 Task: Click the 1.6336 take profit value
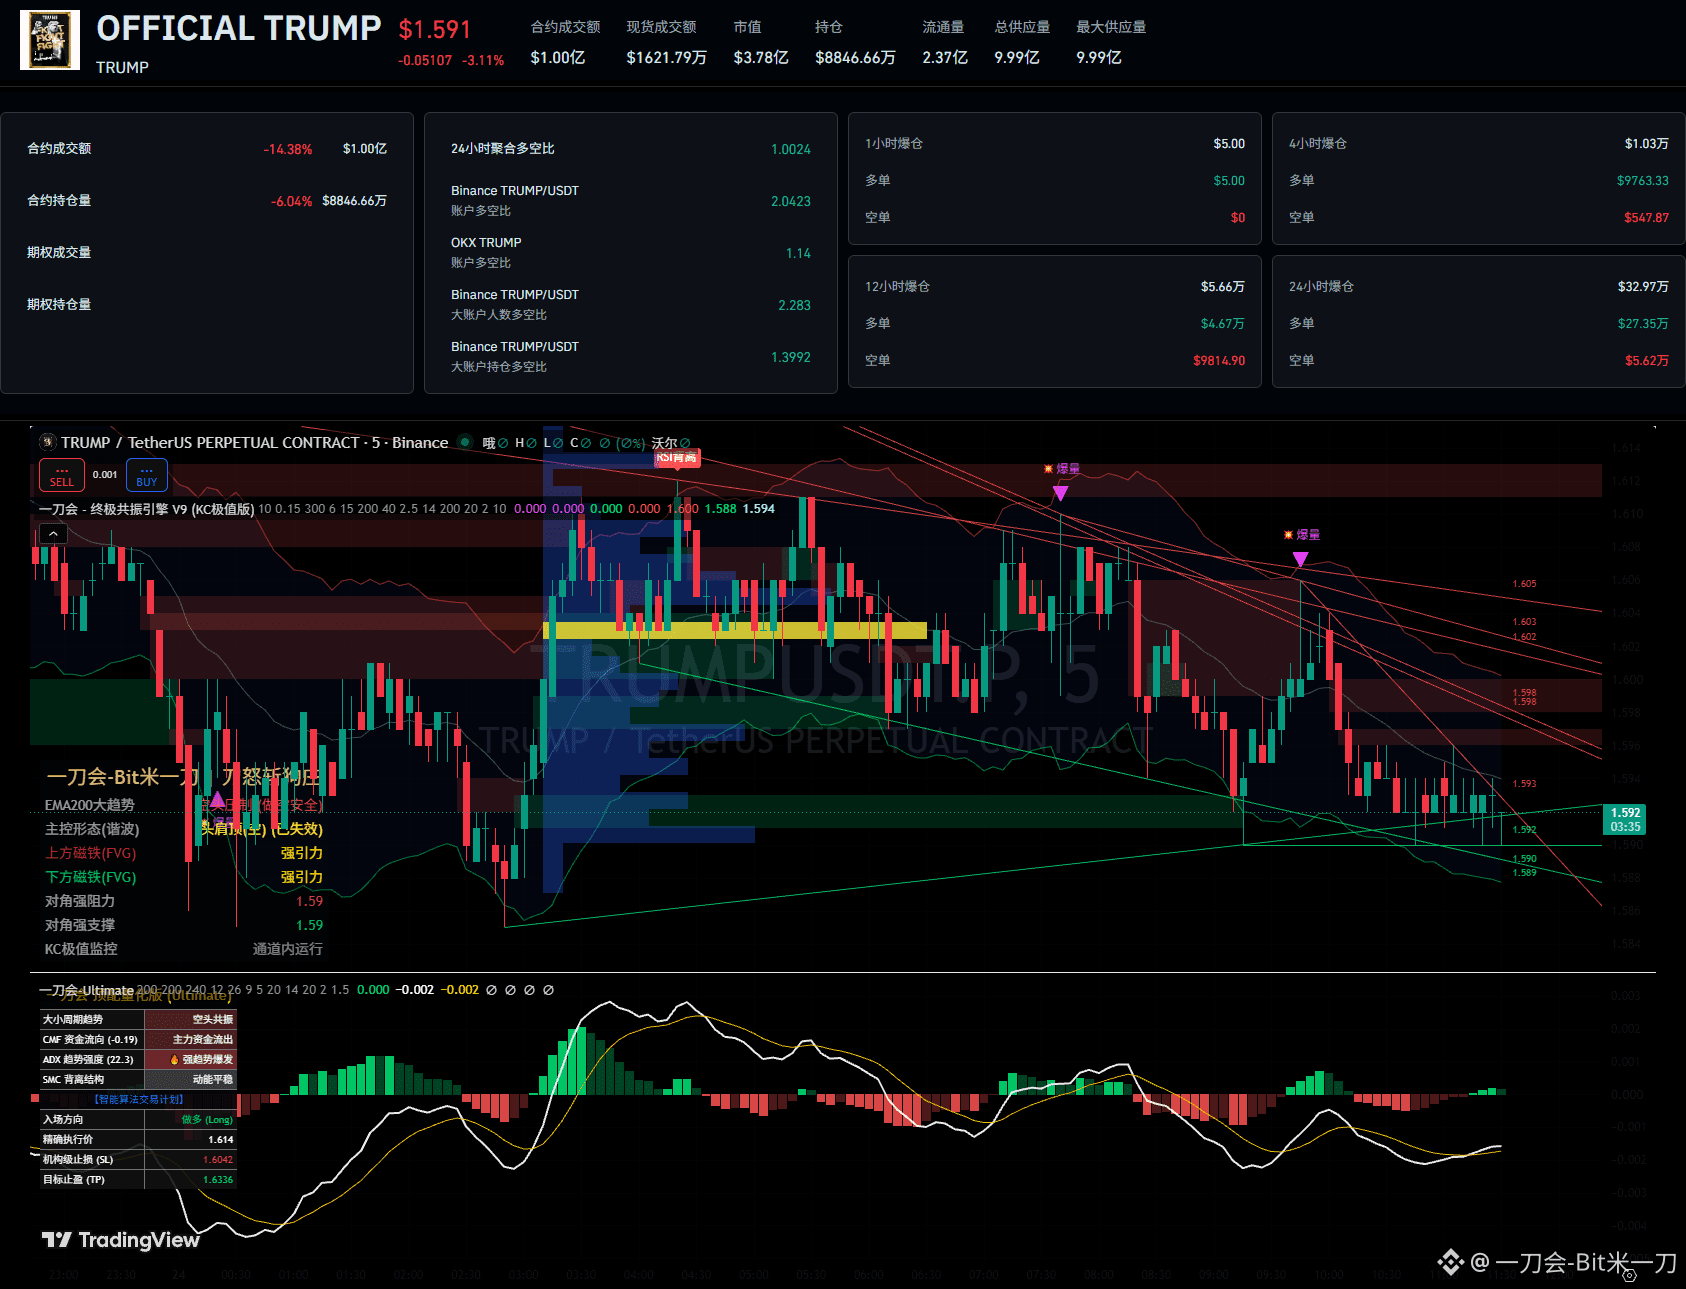coord(218,1179)
